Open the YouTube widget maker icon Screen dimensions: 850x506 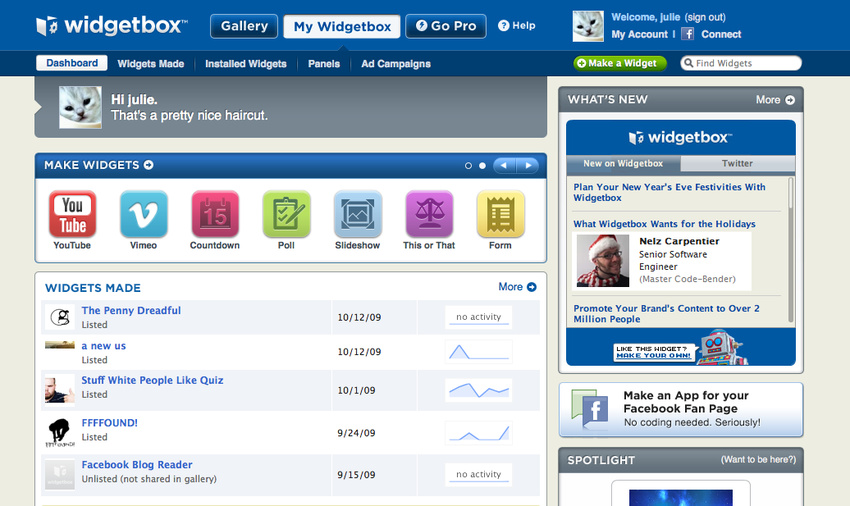(72, 214)
